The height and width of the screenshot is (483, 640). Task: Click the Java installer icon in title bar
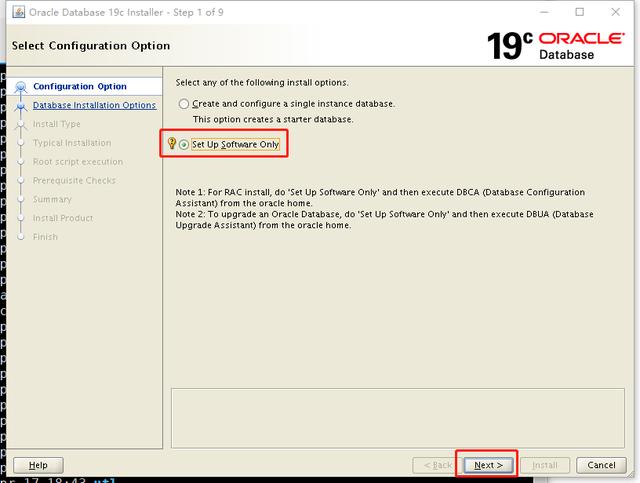point(18,12)
